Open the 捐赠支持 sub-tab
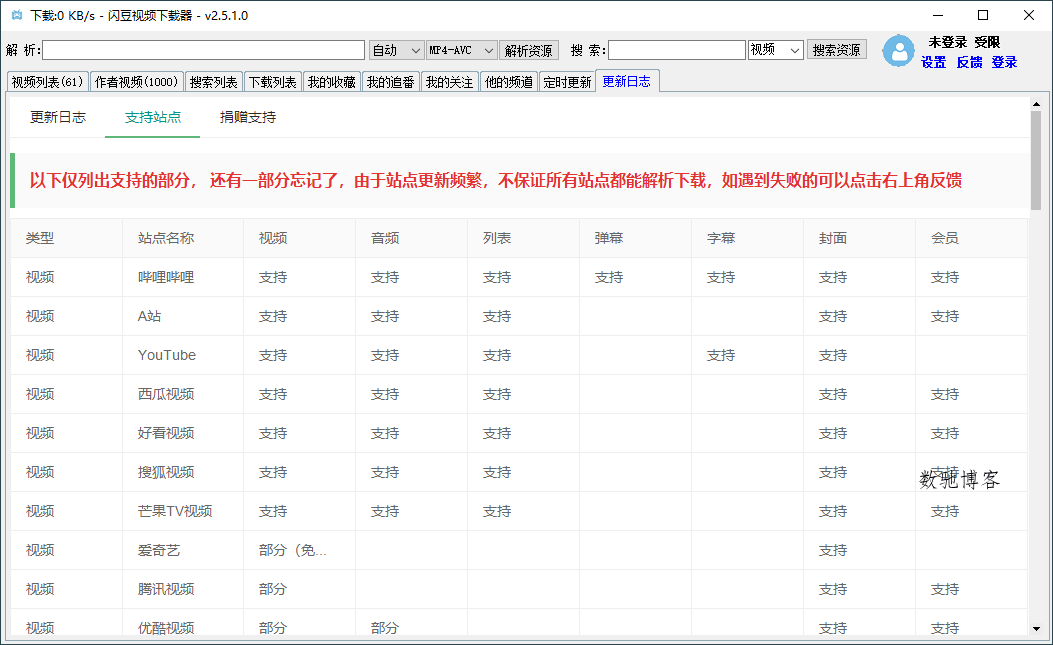Screen dimensions: 1053x645 pos(248,117)
